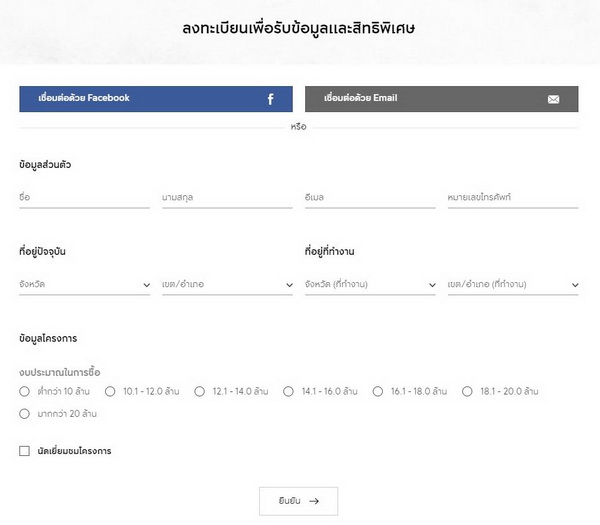Focus the นามสกุล surname field
Viewport: 600px width, 525px height.
point(227,198)
